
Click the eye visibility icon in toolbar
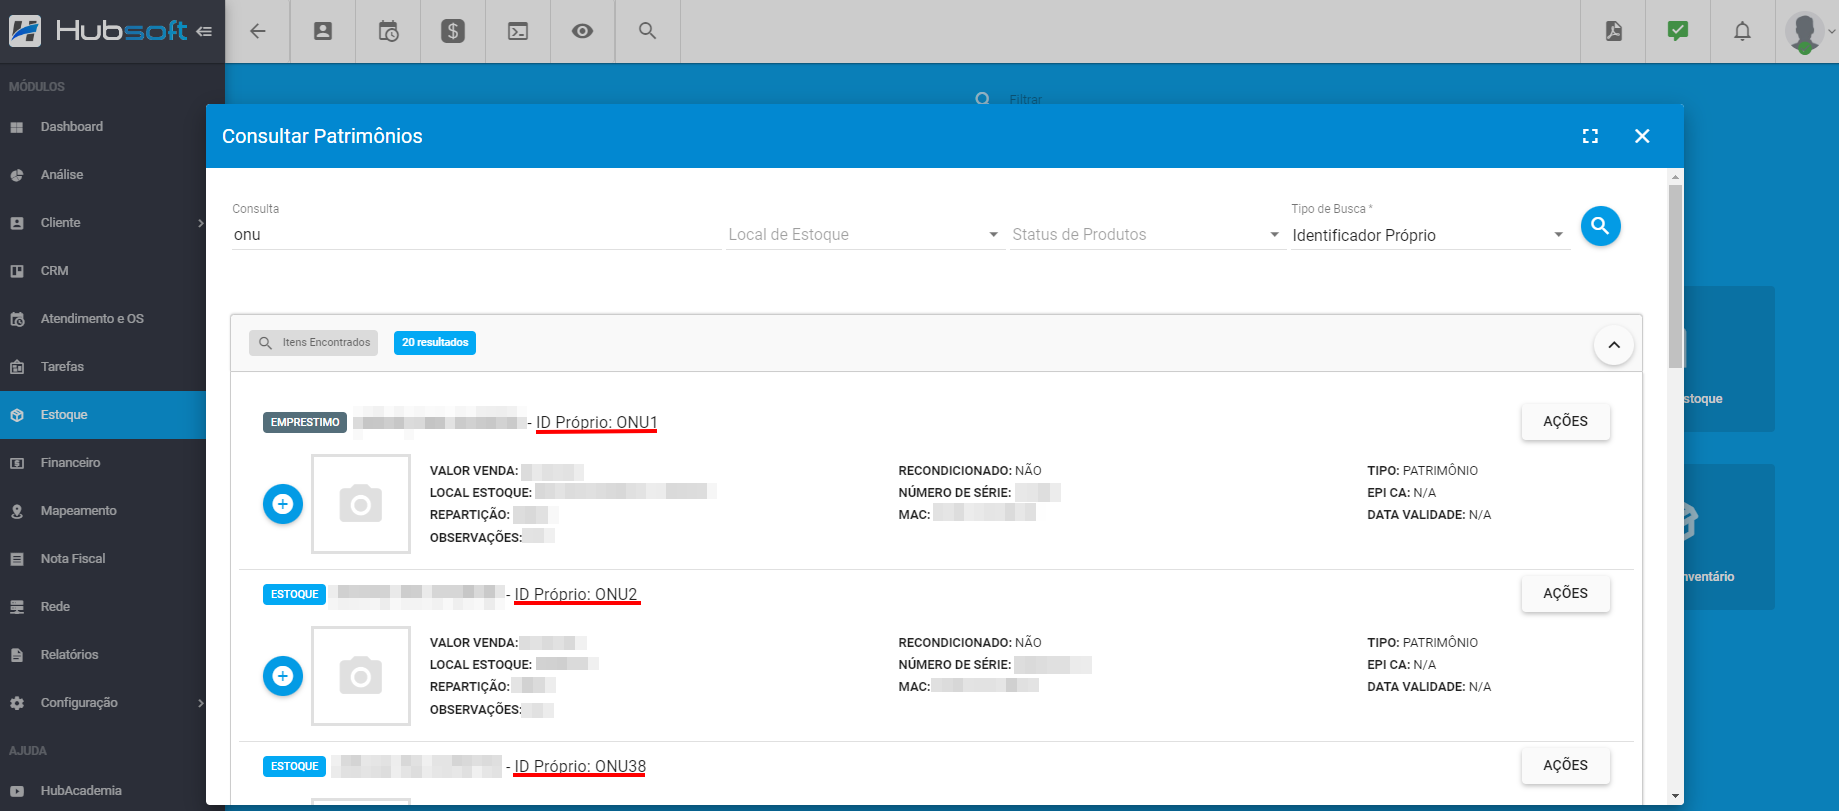[x=582, y=31]
